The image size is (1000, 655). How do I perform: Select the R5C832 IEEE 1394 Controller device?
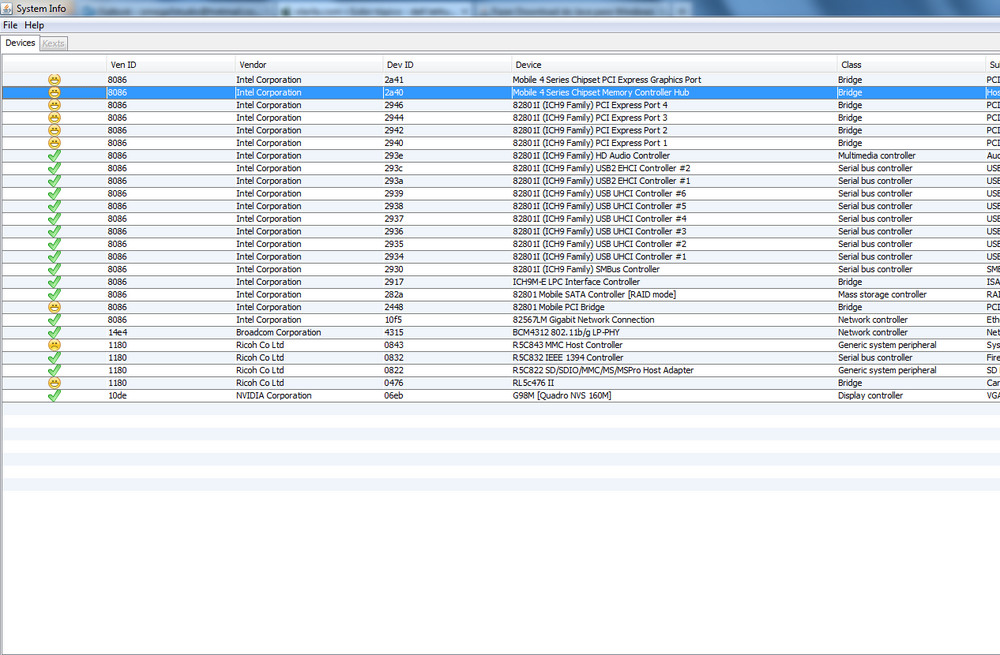click(568, 358)
